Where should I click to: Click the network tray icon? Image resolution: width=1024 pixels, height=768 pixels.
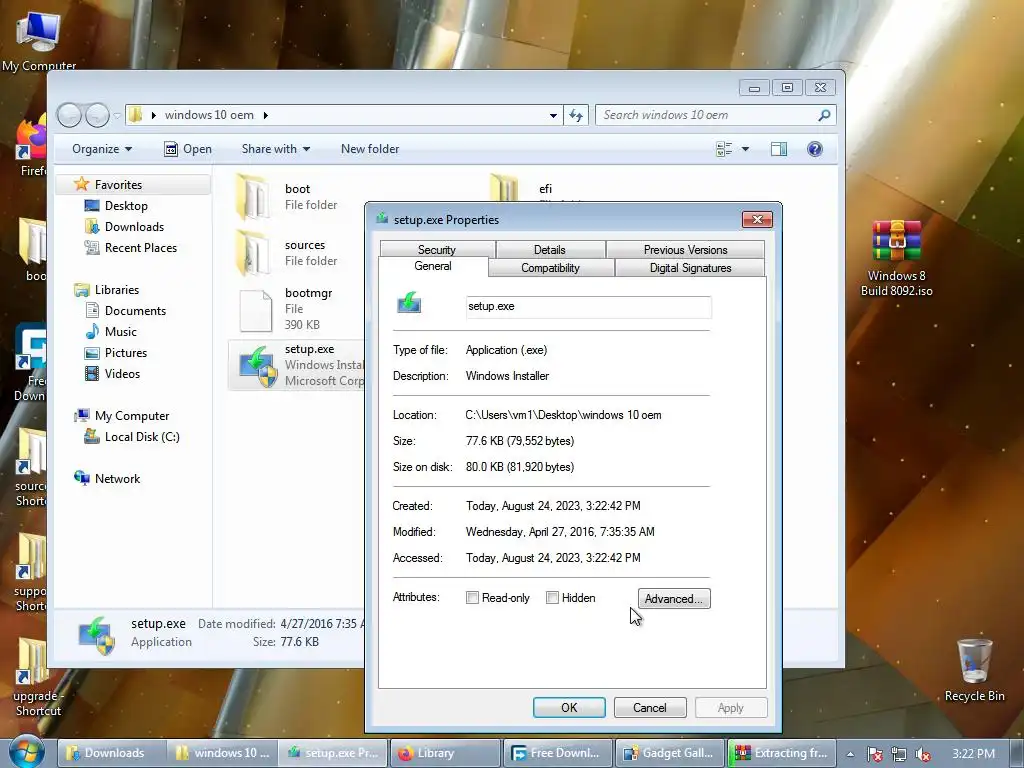click(899, 754)
